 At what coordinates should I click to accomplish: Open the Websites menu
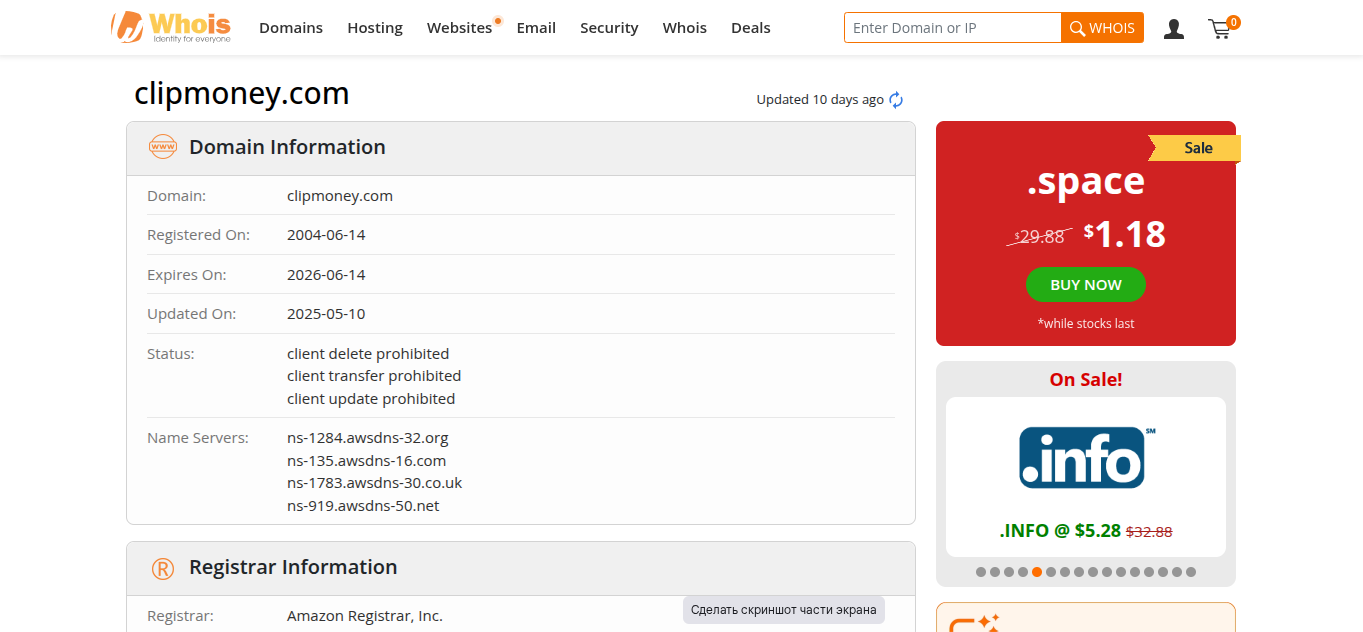[x=459, y=28]
